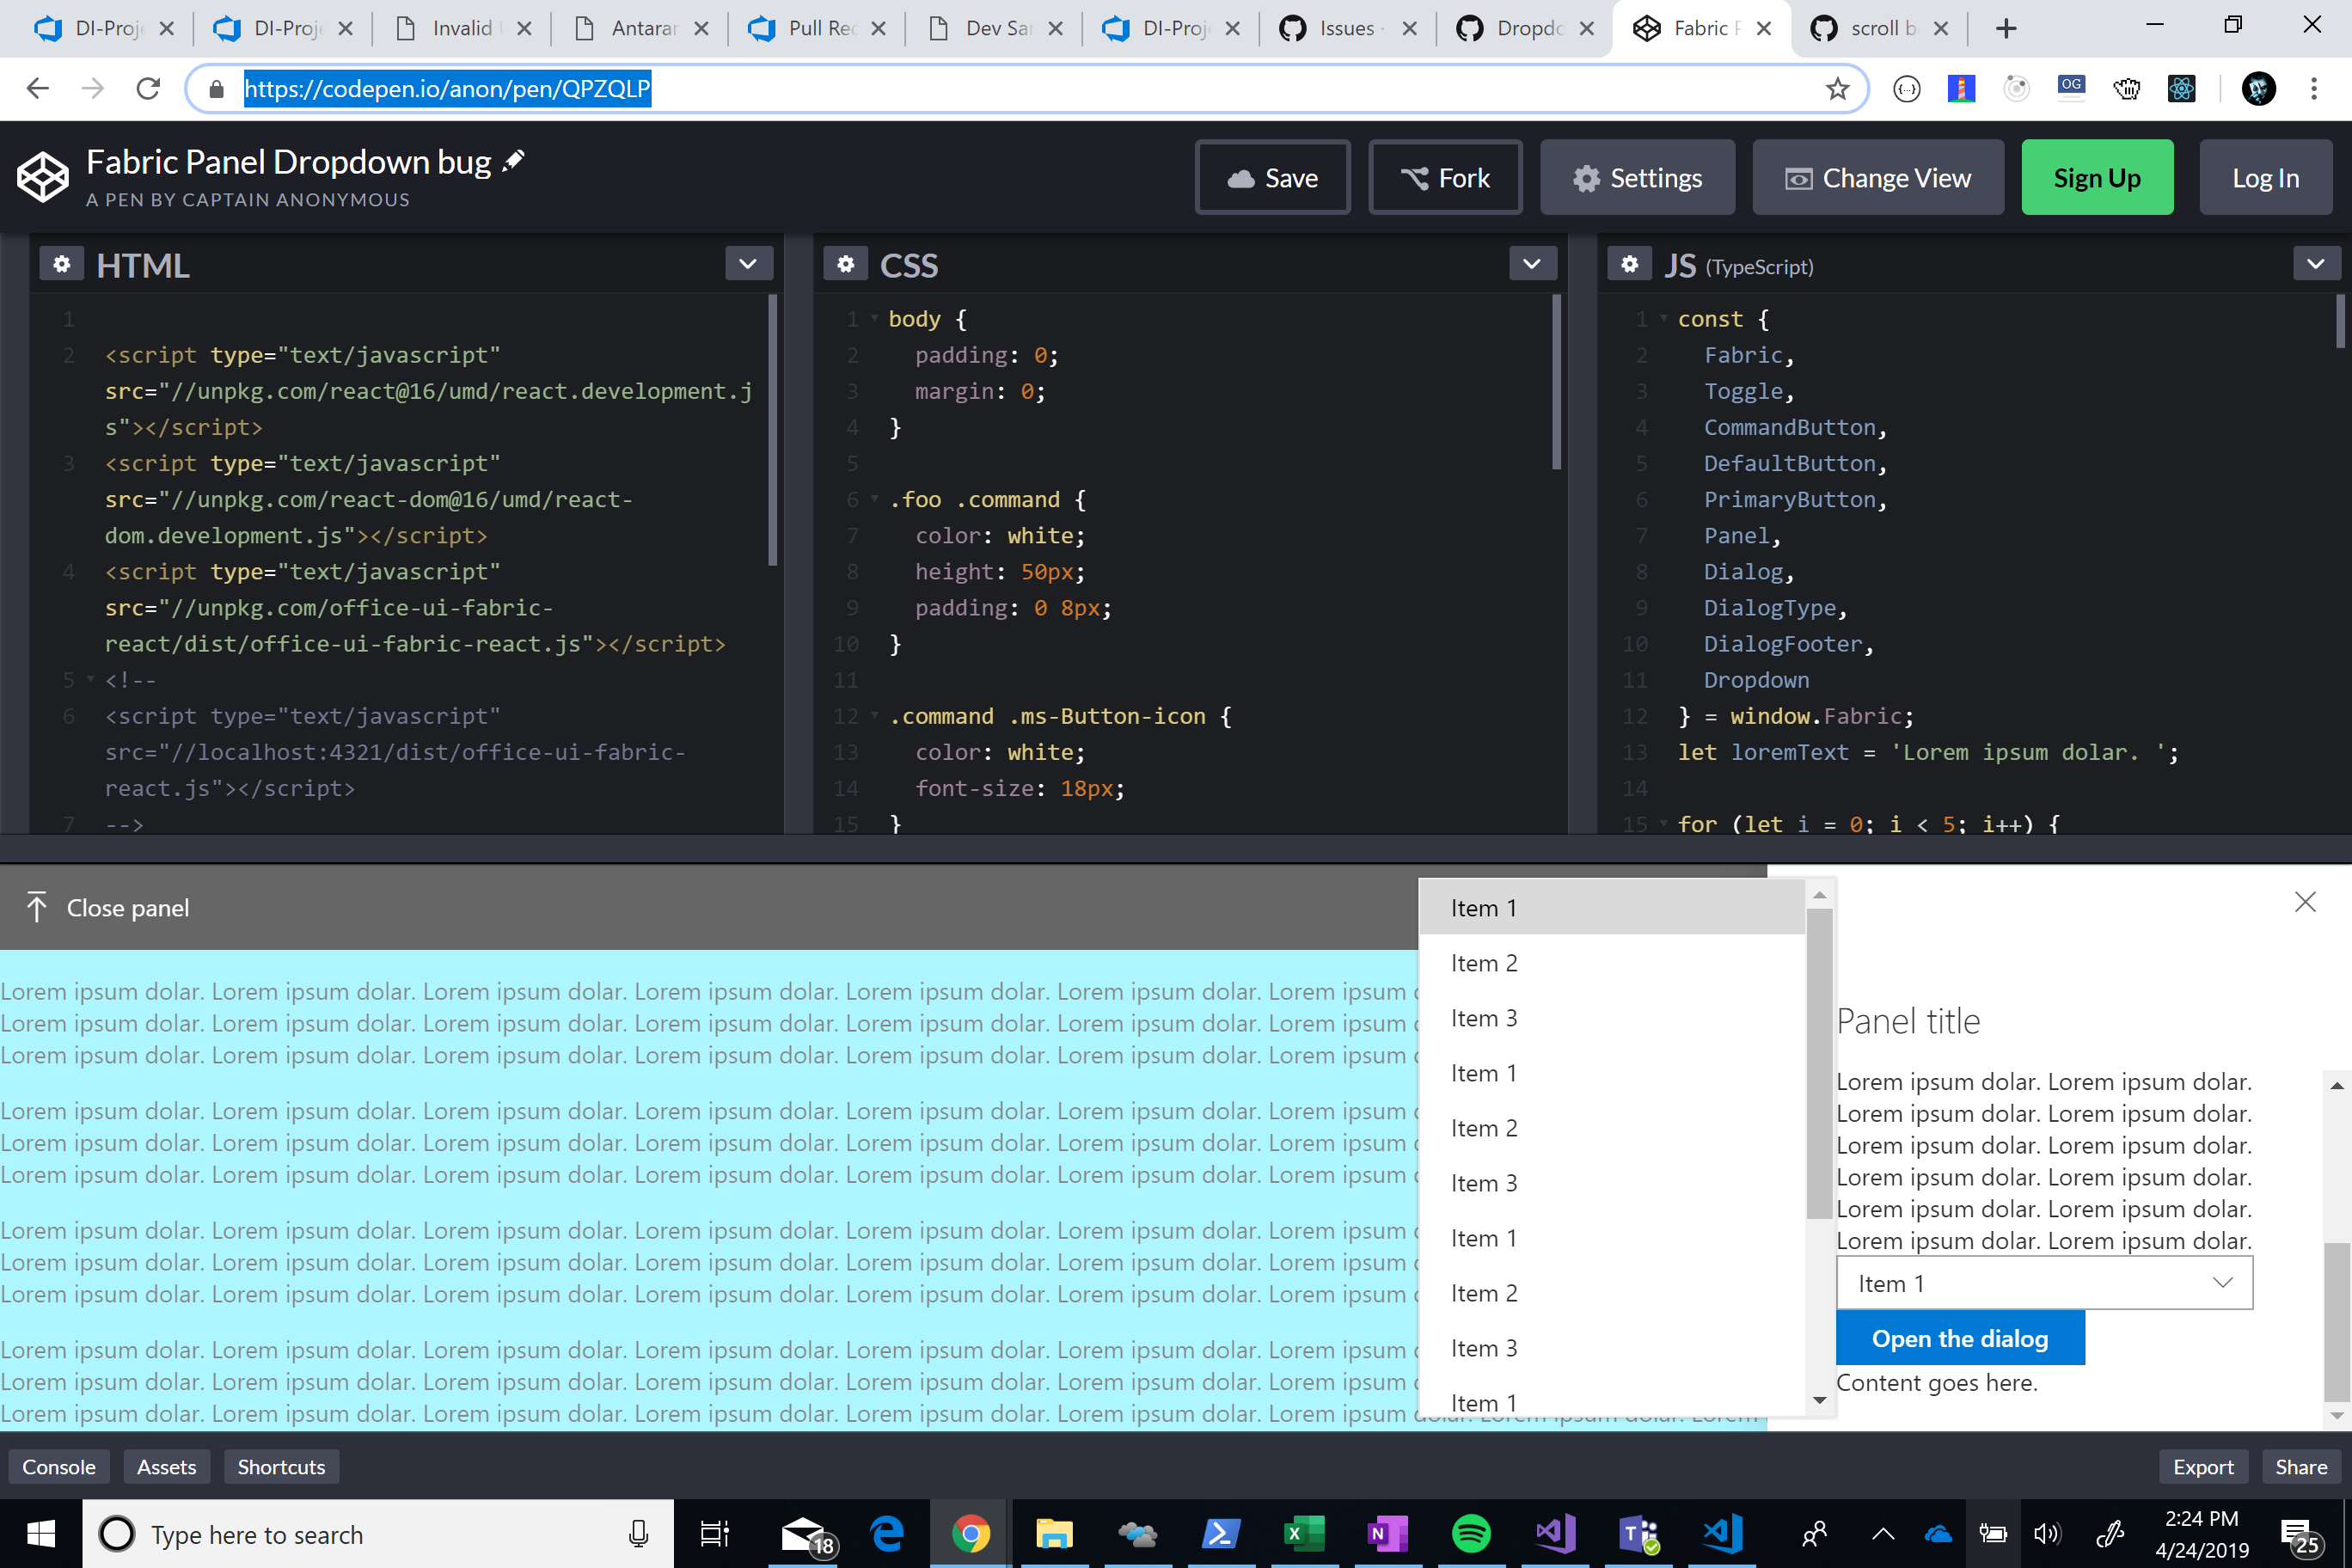Switch to the Console tab
This screenshot has height=1568, width=2352.
(58, 1466)
